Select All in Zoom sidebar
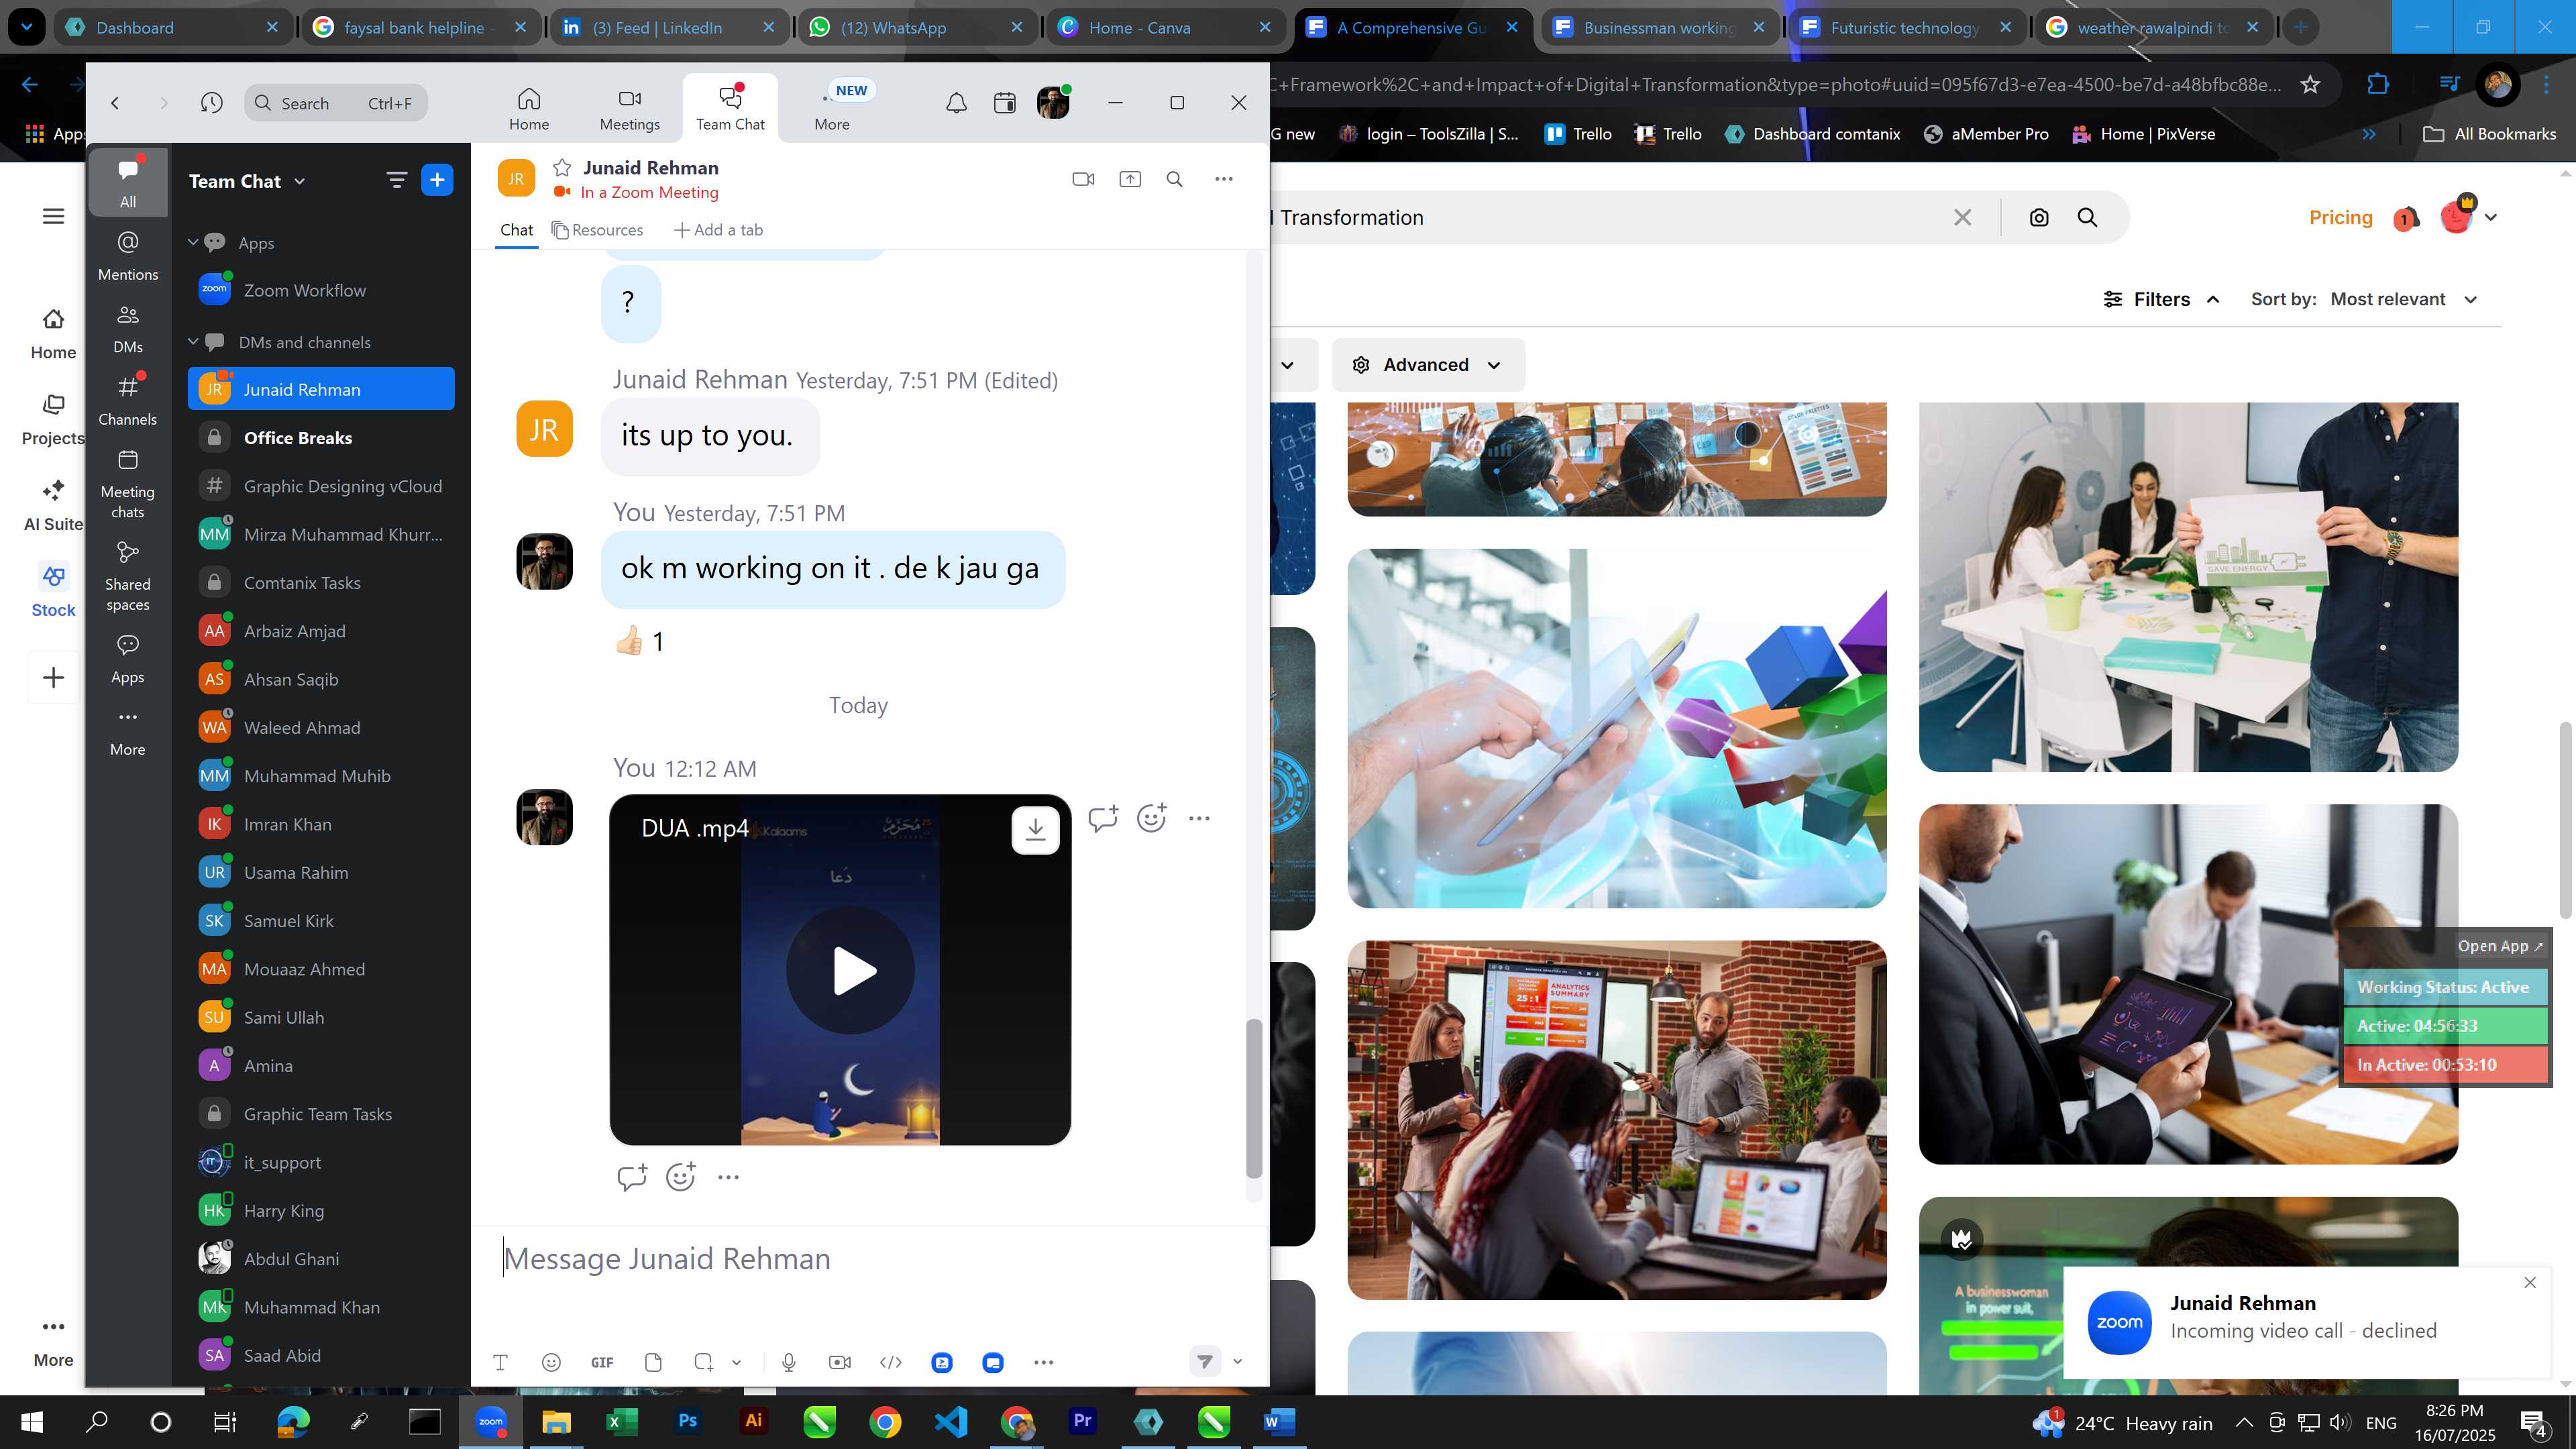Screen dimensions: 2576x1449 point(128,182)
